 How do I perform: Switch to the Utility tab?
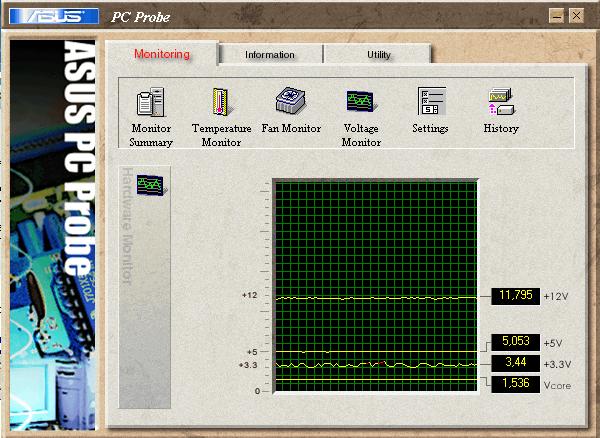click(378, 55)
